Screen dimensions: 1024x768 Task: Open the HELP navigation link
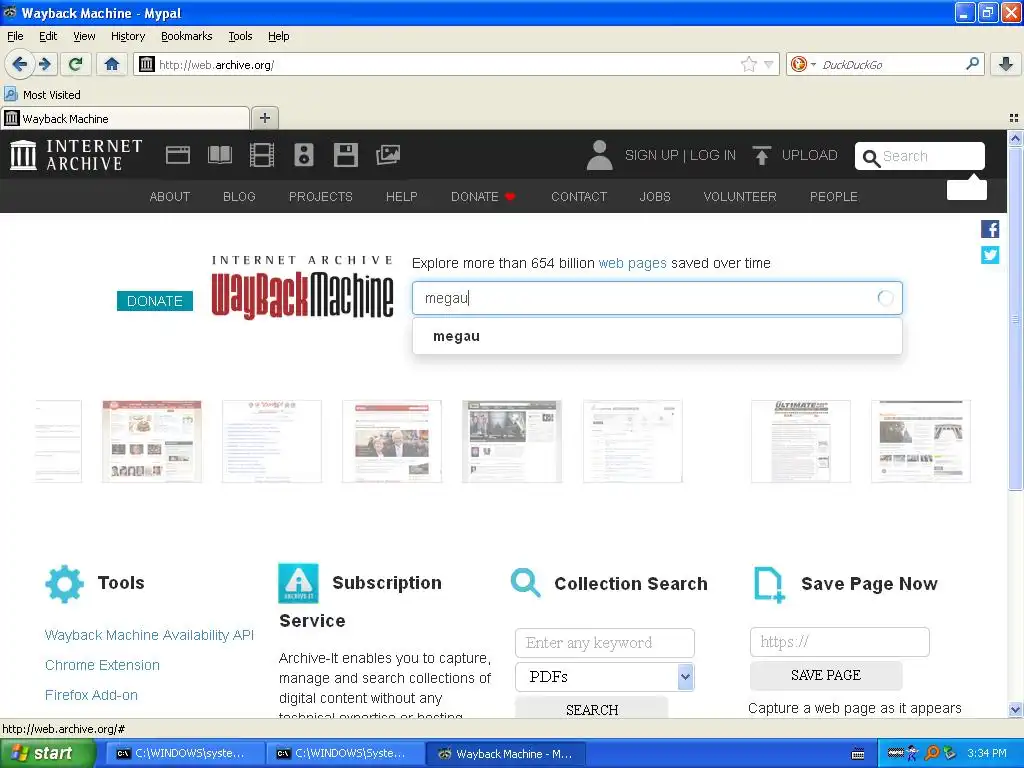coord(401,197)
